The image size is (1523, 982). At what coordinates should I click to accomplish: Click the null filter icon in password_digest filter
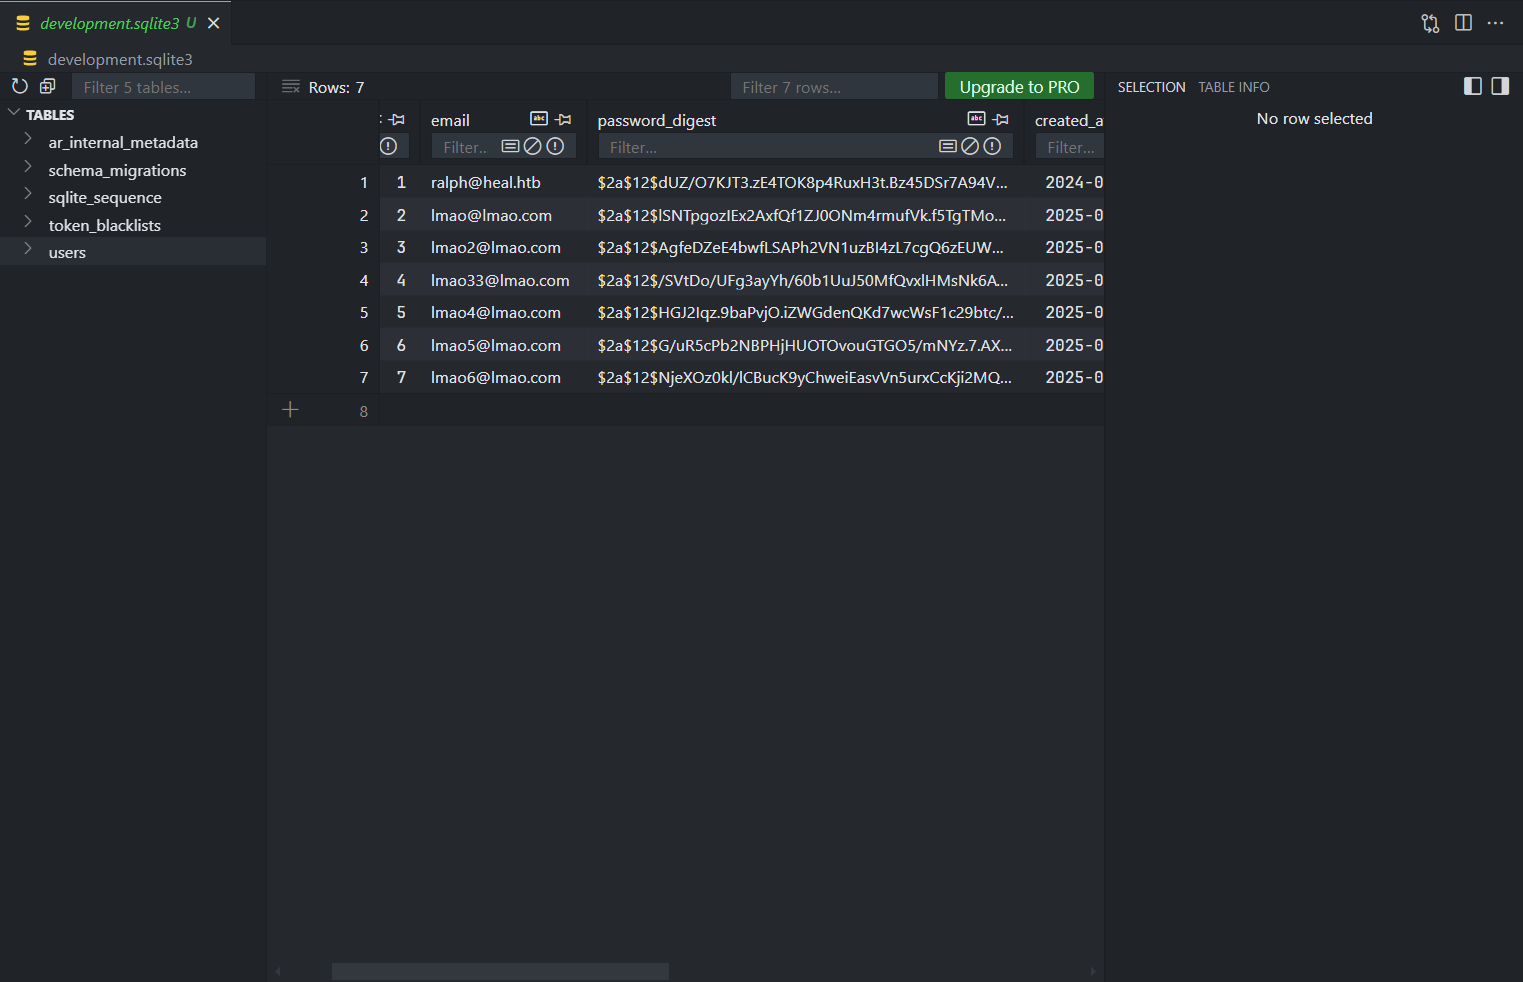pos(970,147)
